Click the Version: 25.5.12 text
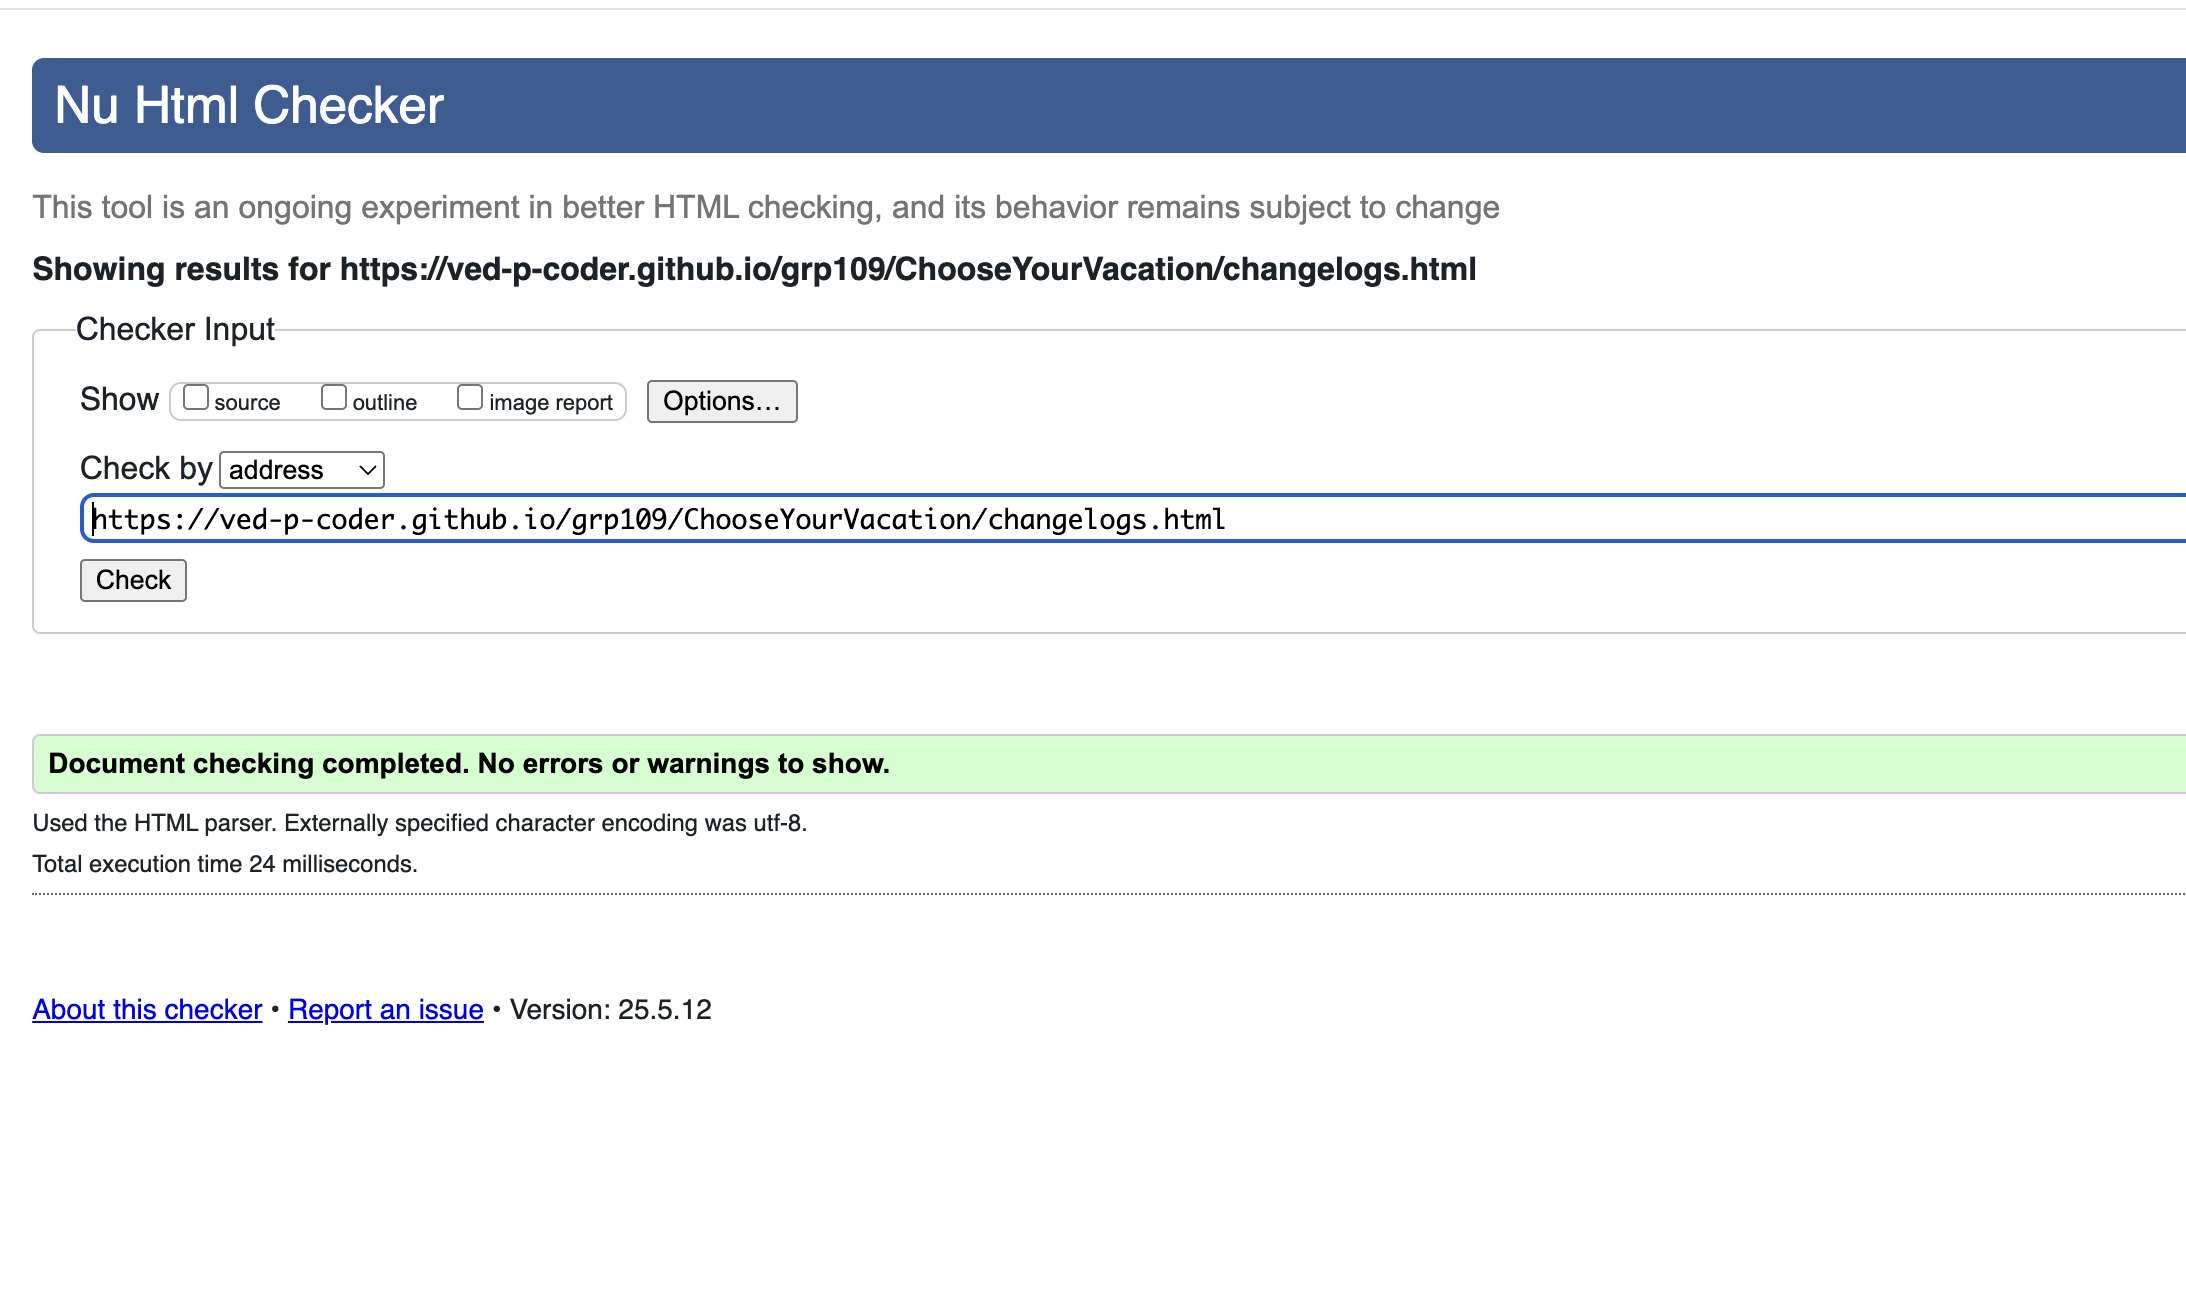The image size is (2186, 1294). click(x=611, y=1010)
